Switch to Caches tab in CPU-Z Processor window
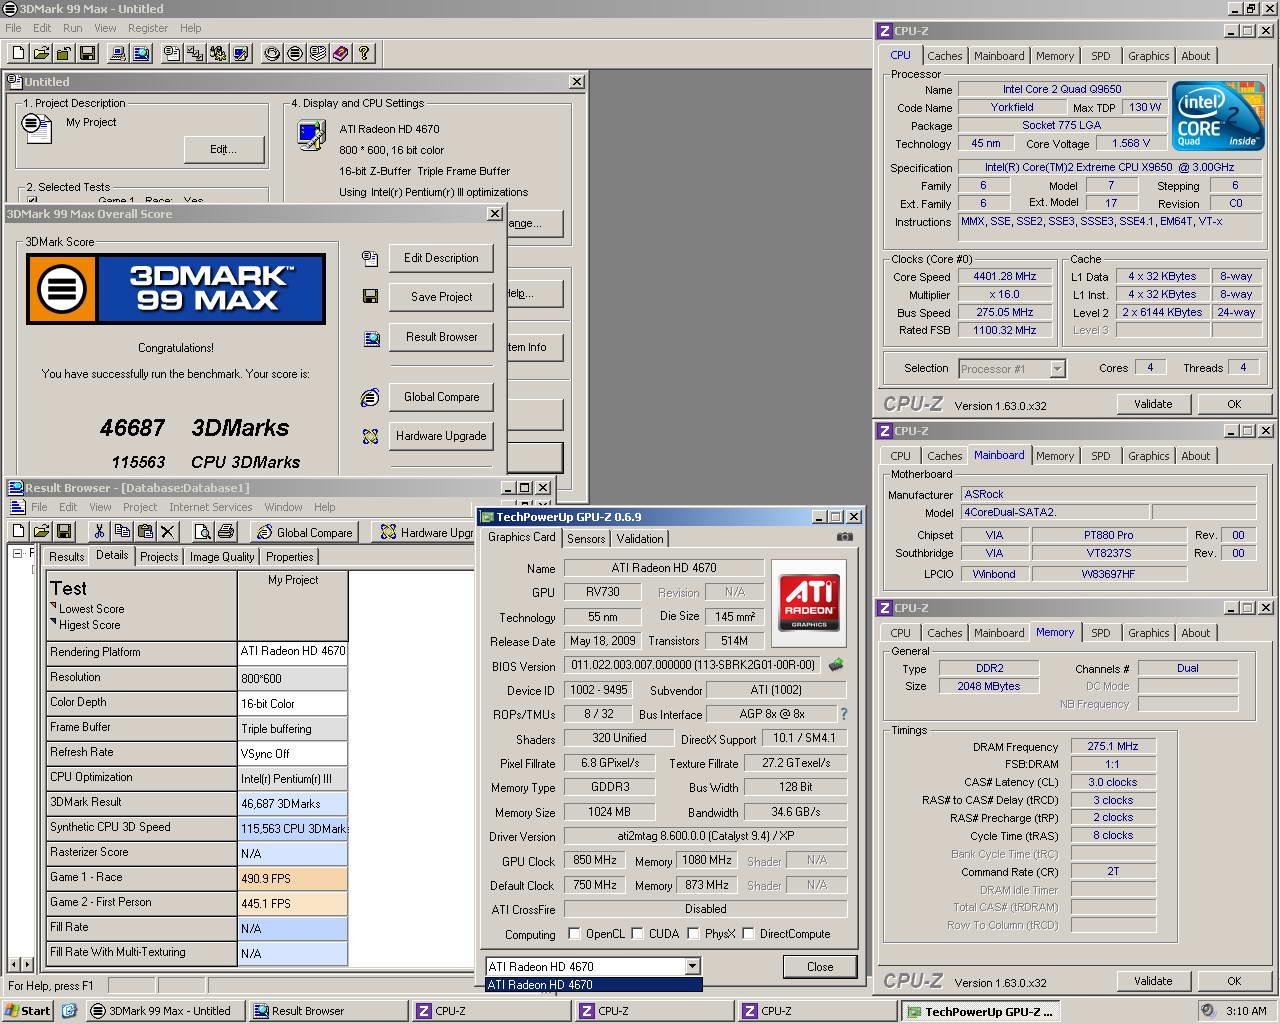1280x1024 pixels. 944,56
